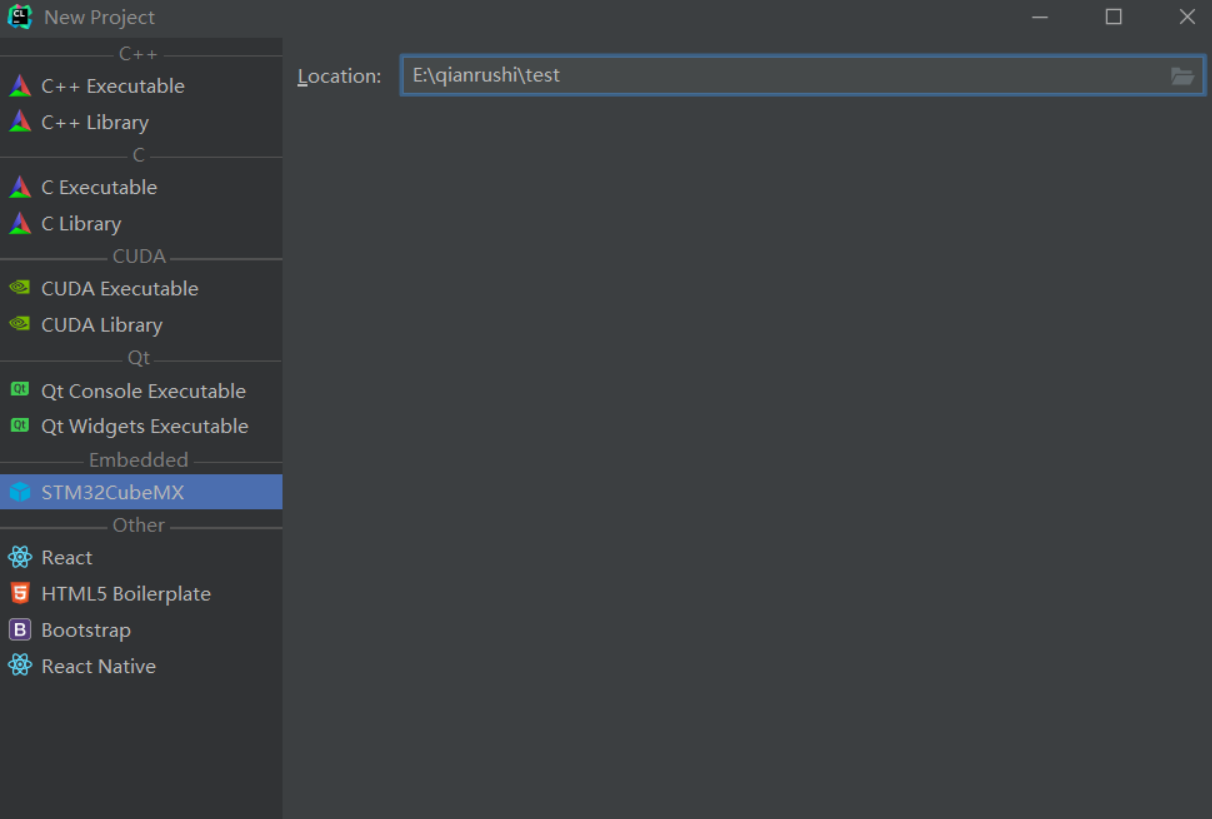Minimize the New Project window
The width and height of the screenshot is (1212, 819).
(x=1040, y=17)
